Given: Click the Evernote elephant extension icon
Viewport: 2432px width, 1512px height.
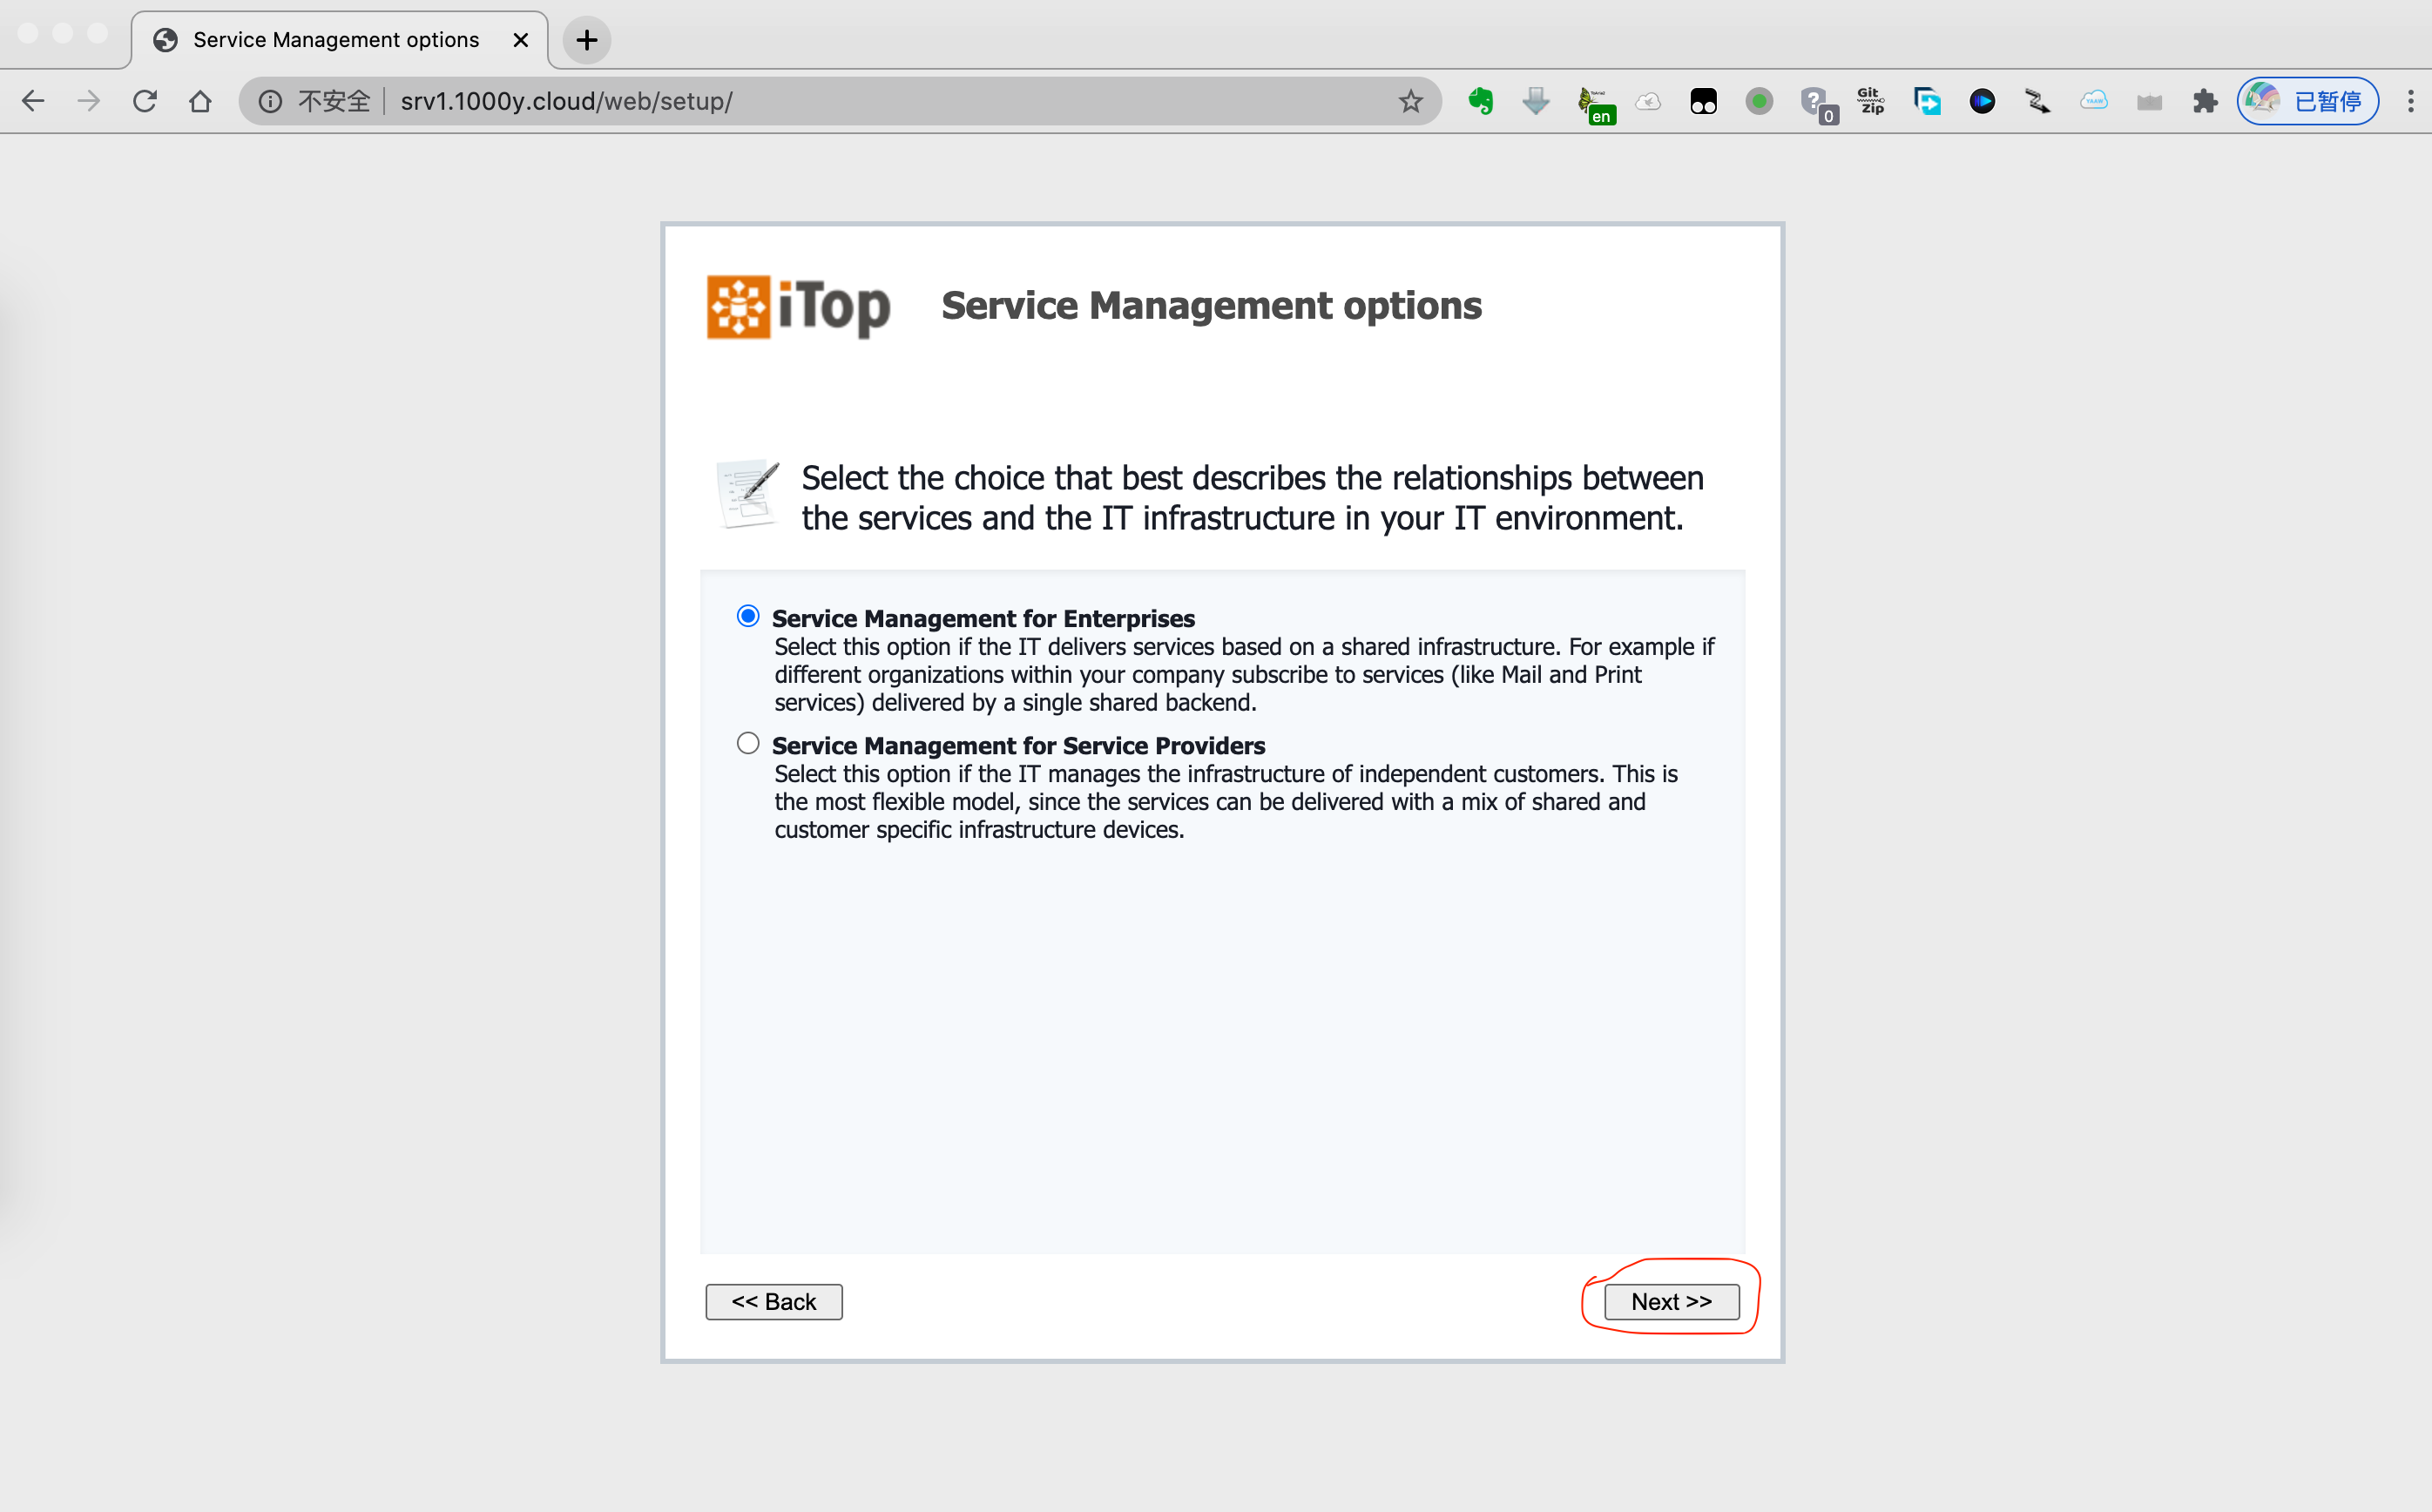Looking at the screenshot, I should tap(1480, 101).
